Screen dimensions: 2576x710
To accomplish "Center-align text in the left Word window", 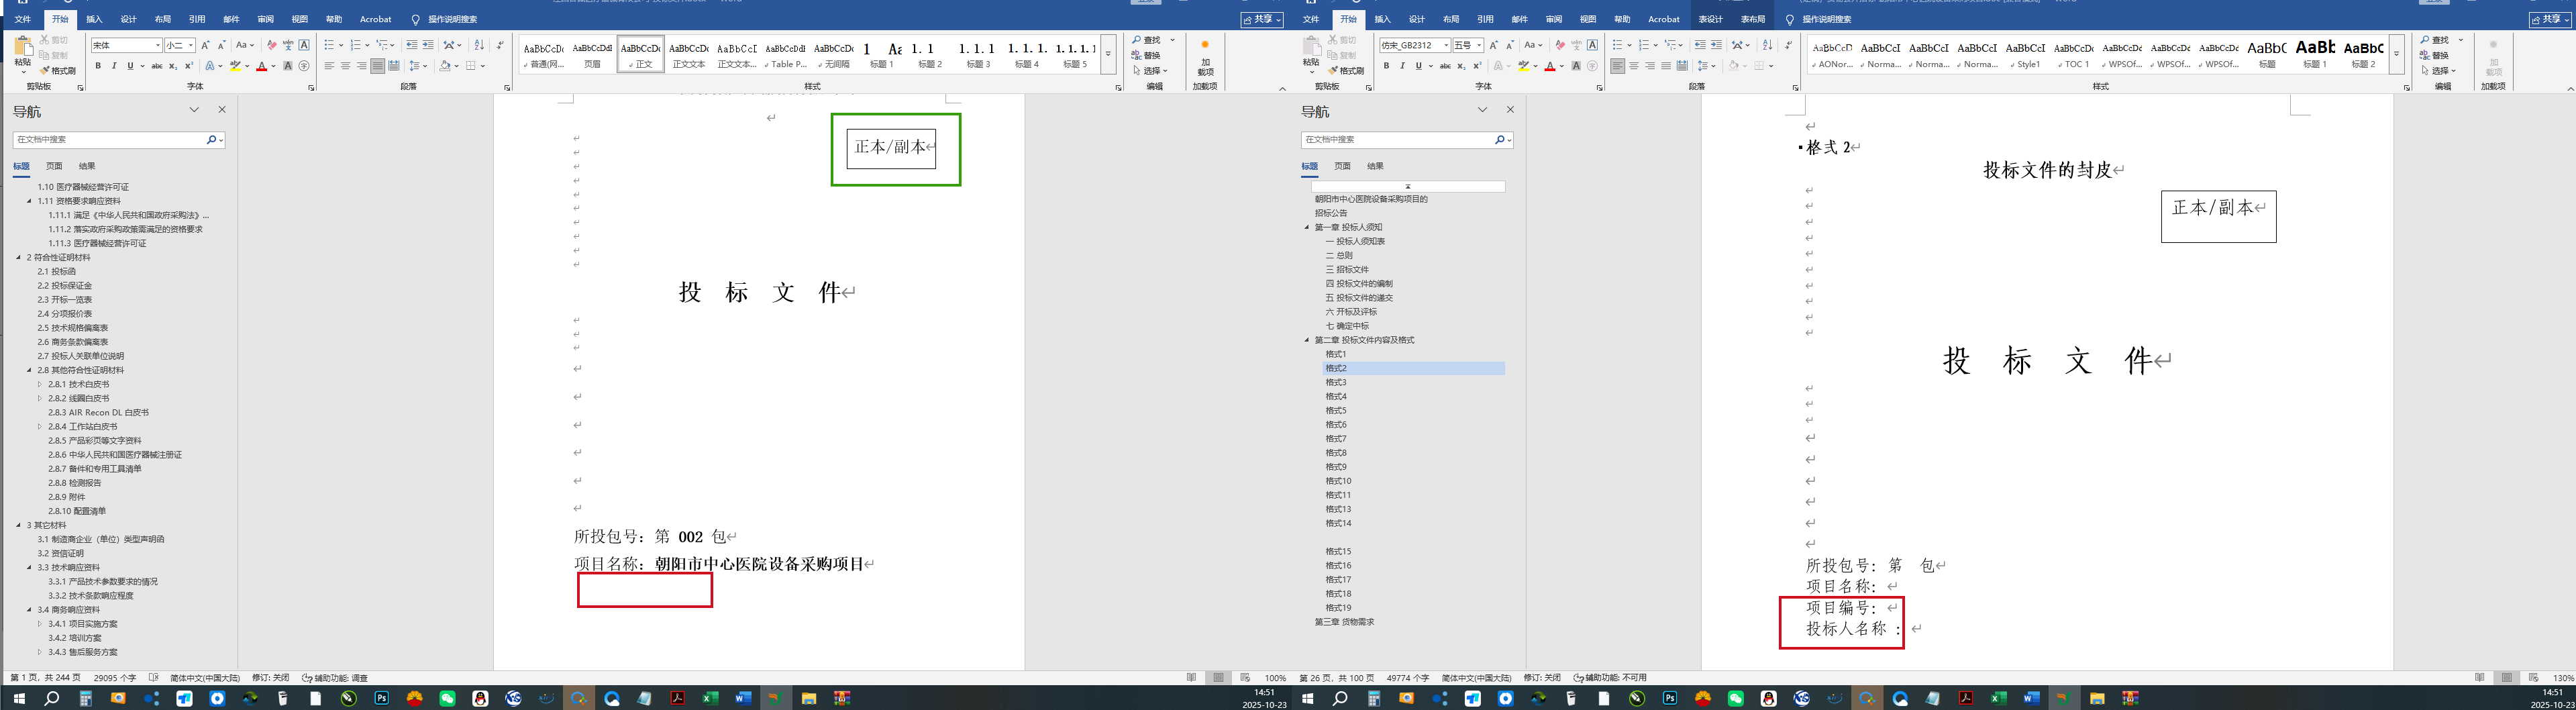I will pyautogui.click(x=345, y=66).
